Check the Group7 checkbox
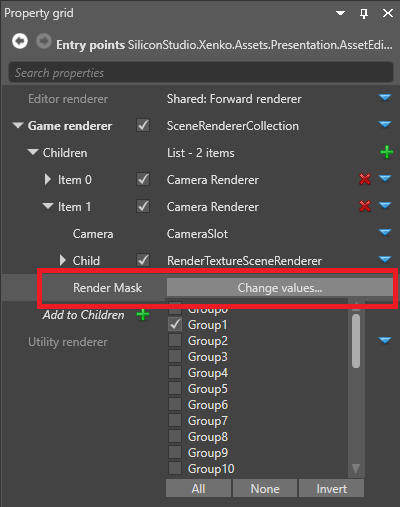The image size is (400, 507). click(175, 420)
